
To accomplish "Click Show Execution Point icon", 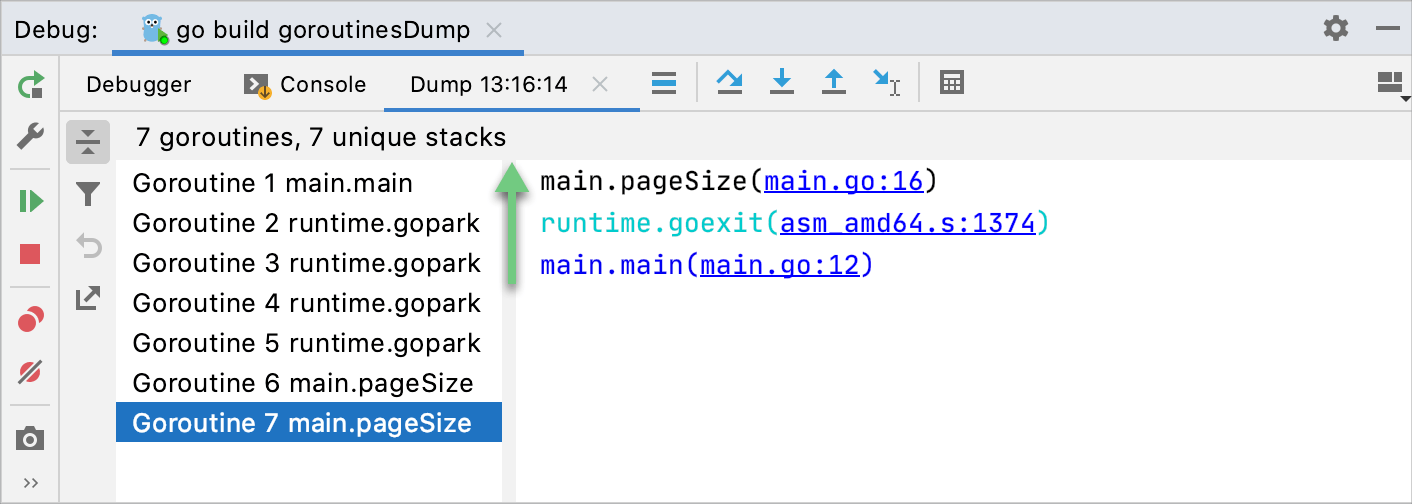I will click(x=664, y=83).
